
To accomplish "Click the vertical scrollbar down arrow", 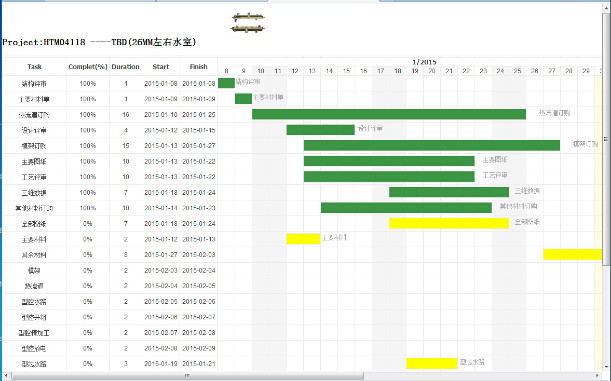I will [x=606, y=367].
